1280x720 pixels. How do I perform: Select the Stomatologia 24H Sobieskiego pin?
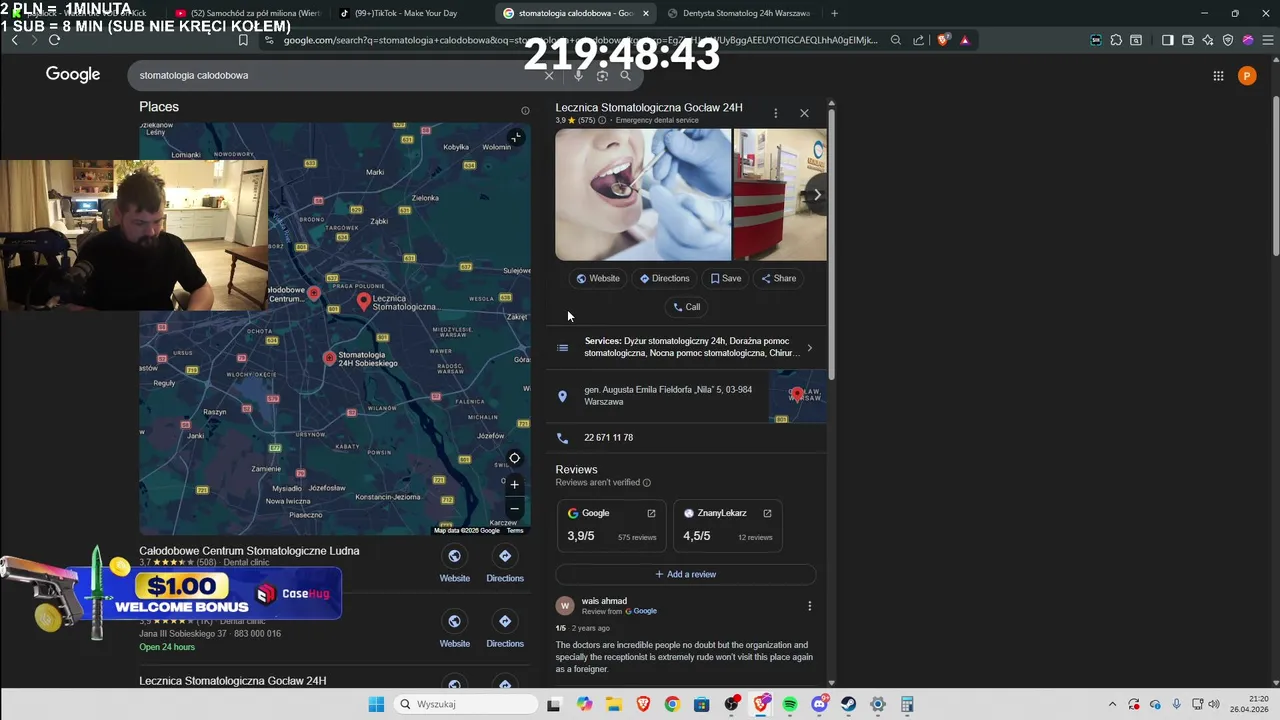[x=329, y=357]
